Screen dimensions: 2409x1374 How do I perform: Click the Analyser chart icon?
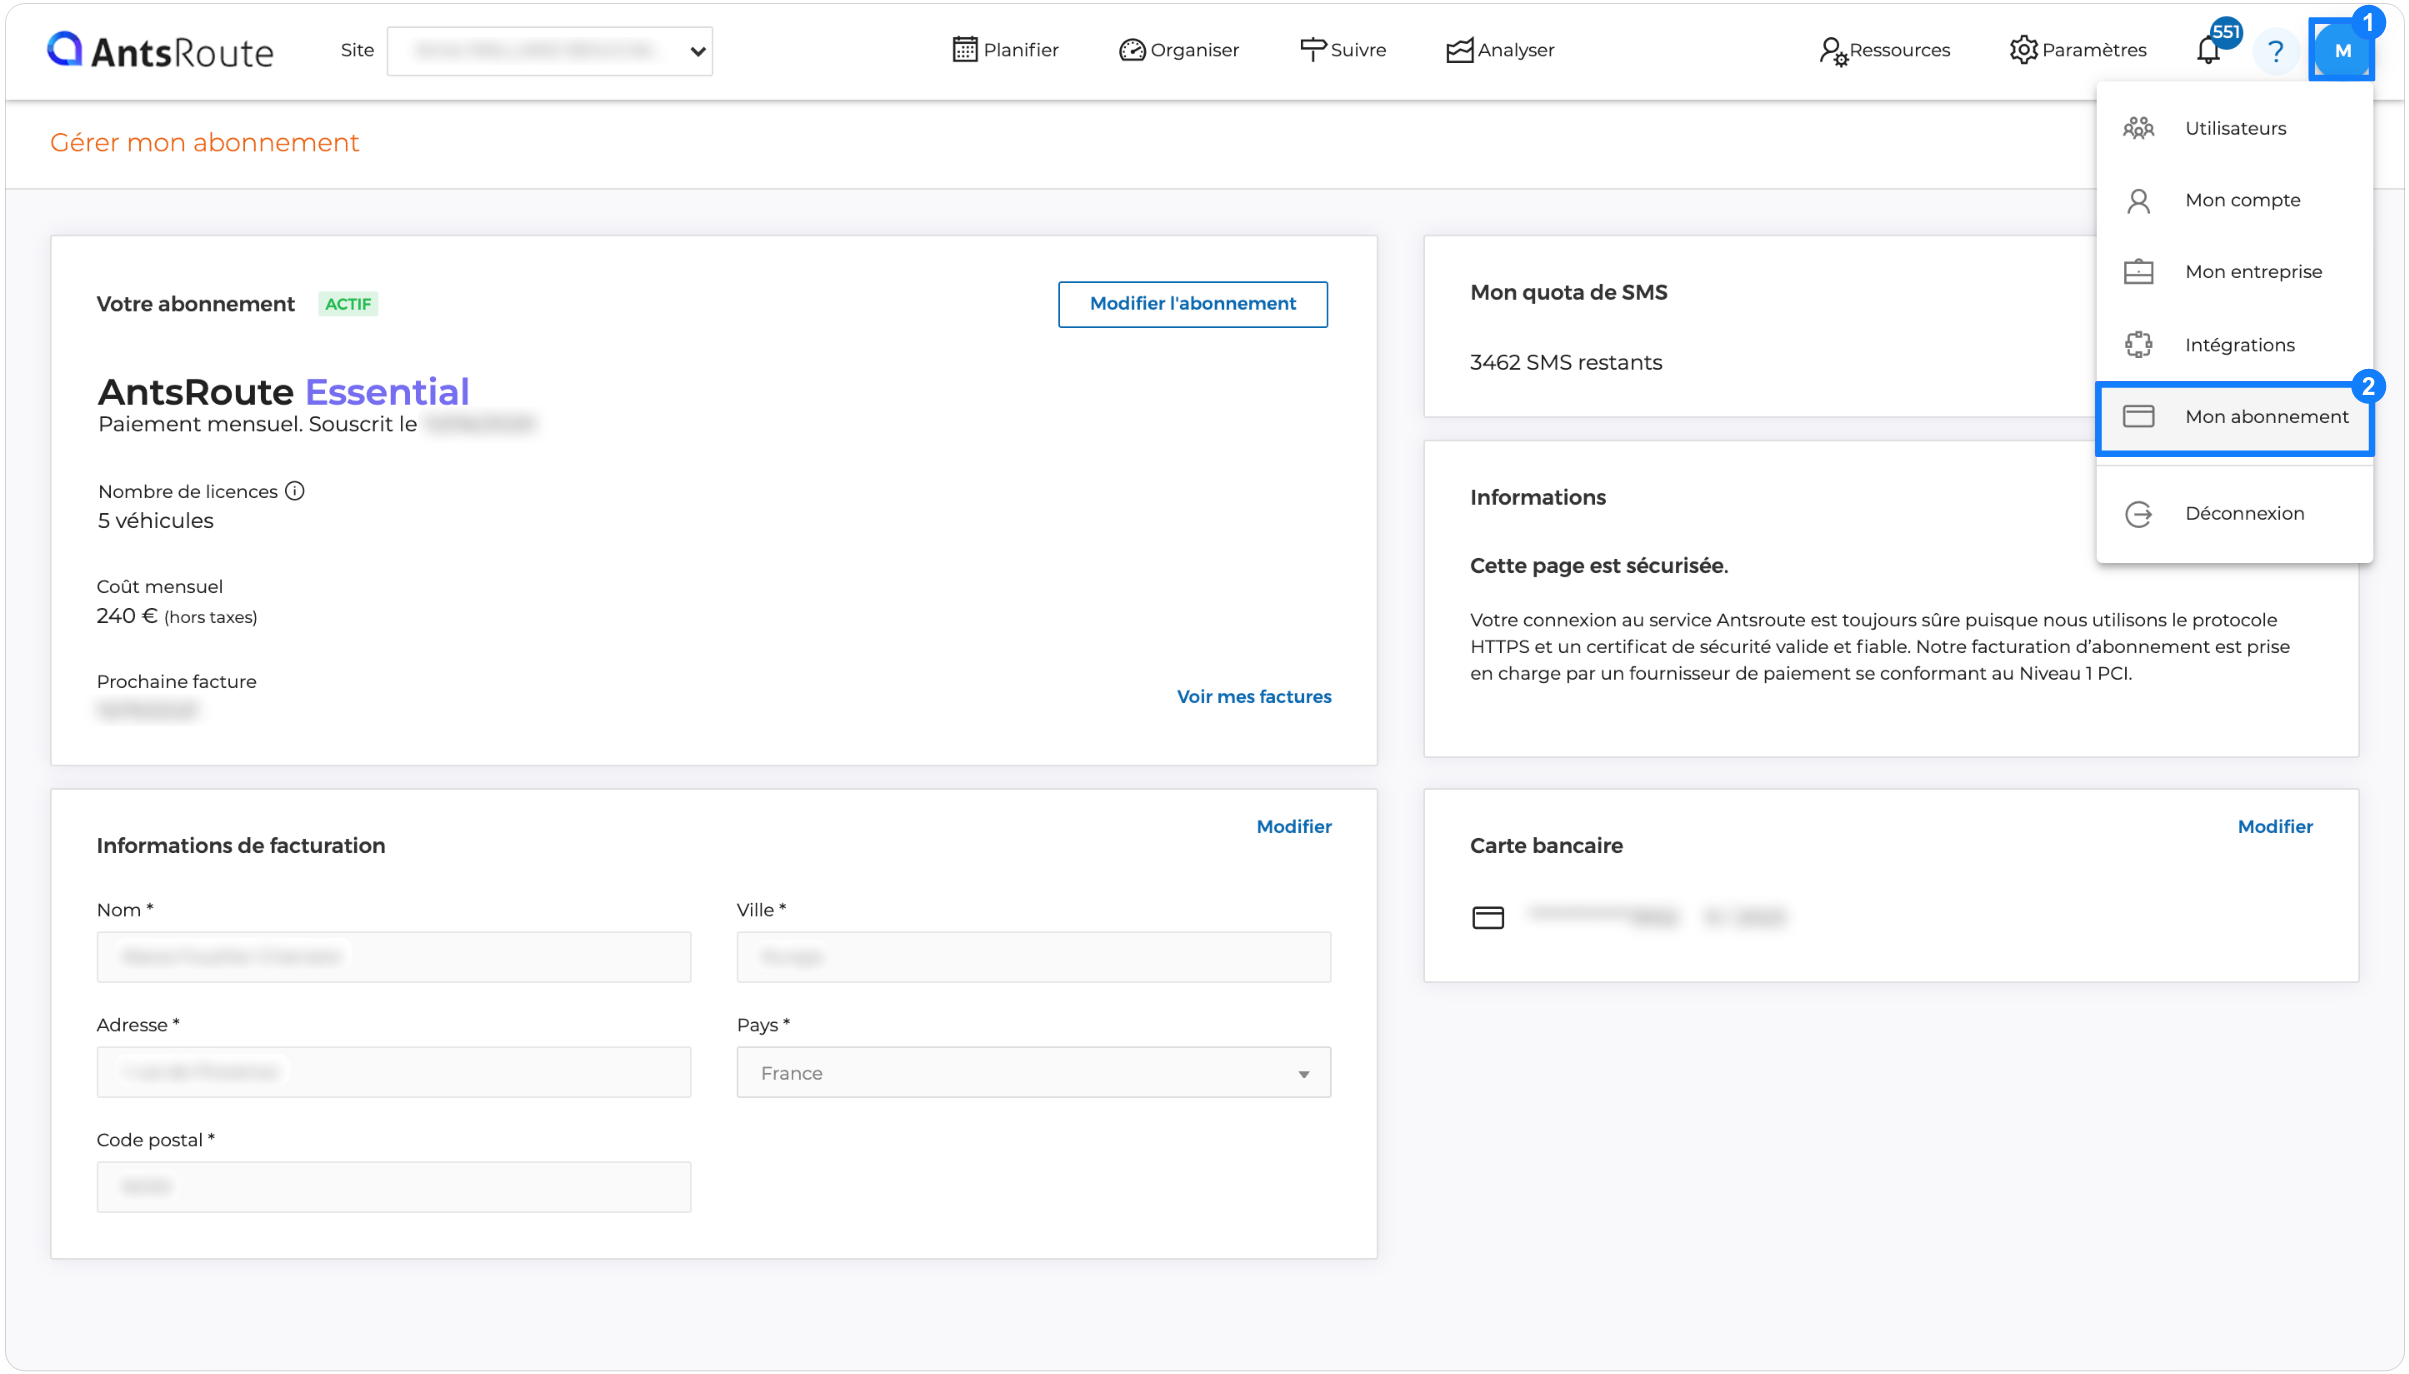pos(1460,50)
